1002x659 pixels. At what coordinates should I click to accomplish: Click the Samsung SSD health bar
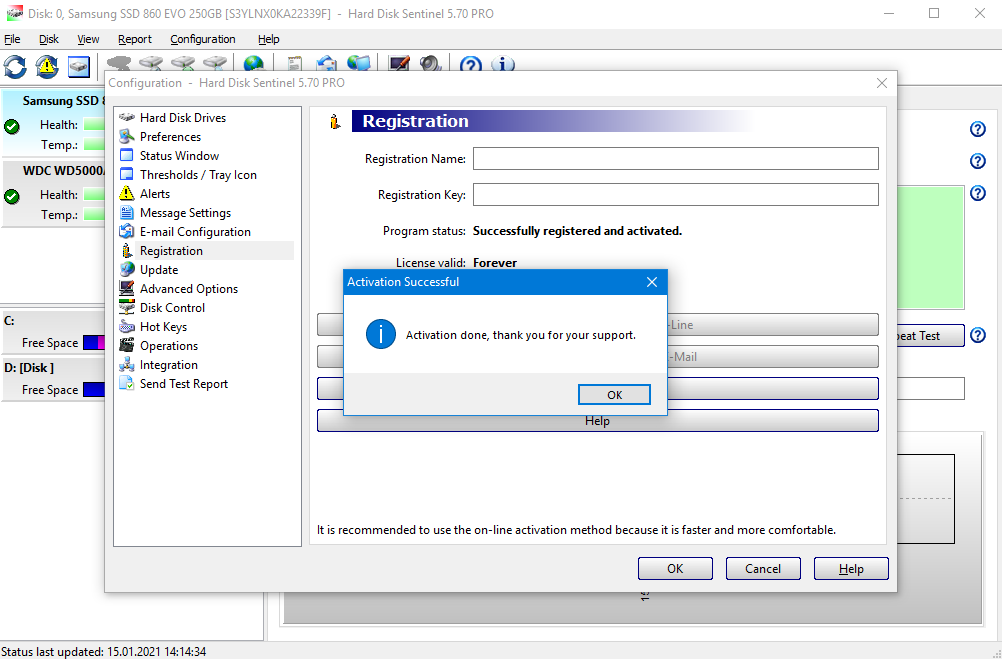[94, 125]
